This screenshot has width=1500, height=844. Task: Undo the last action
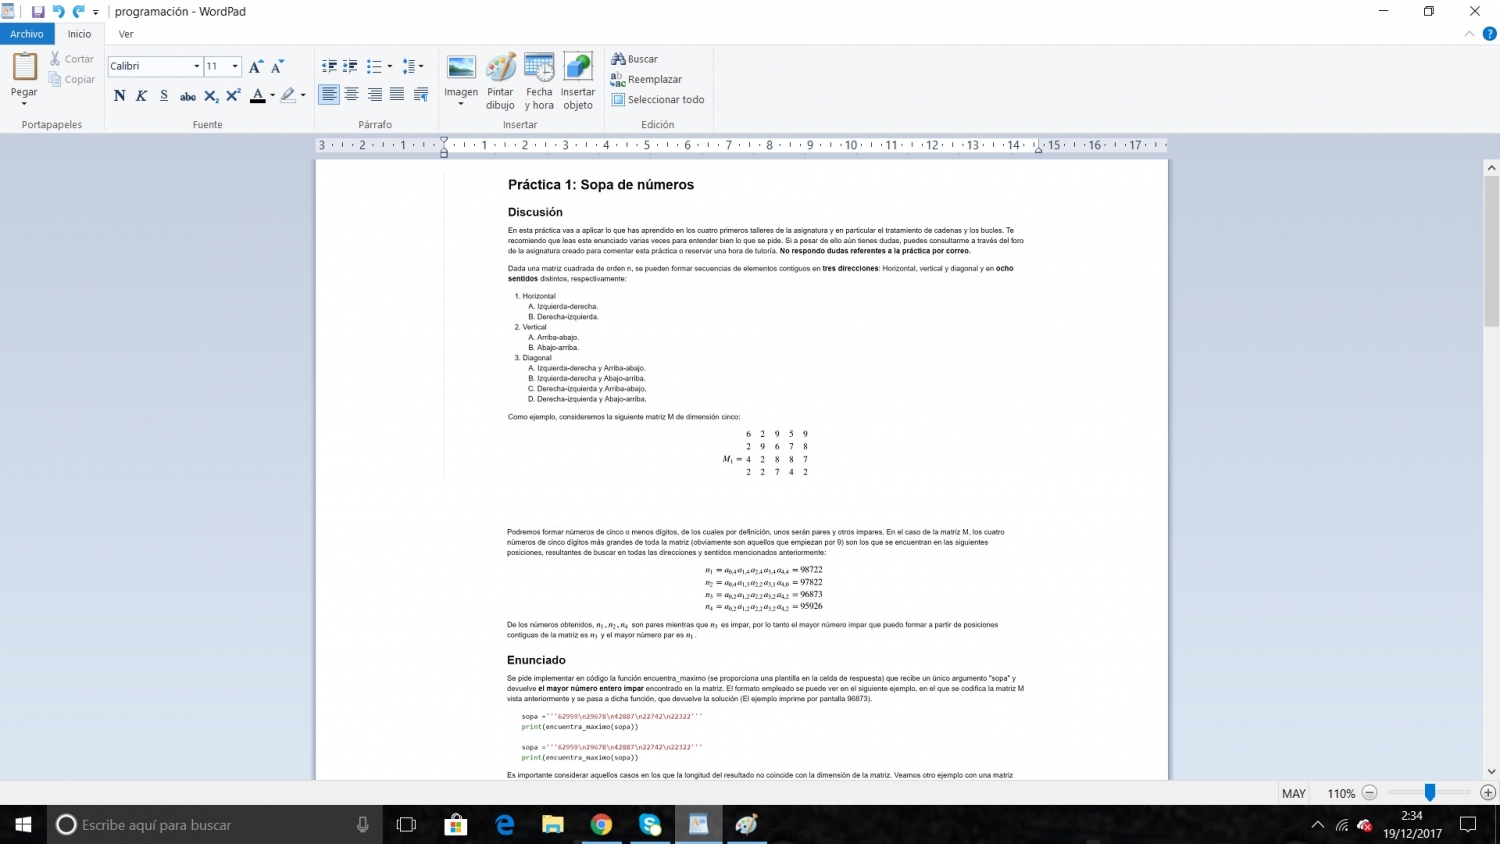(58, 12)
